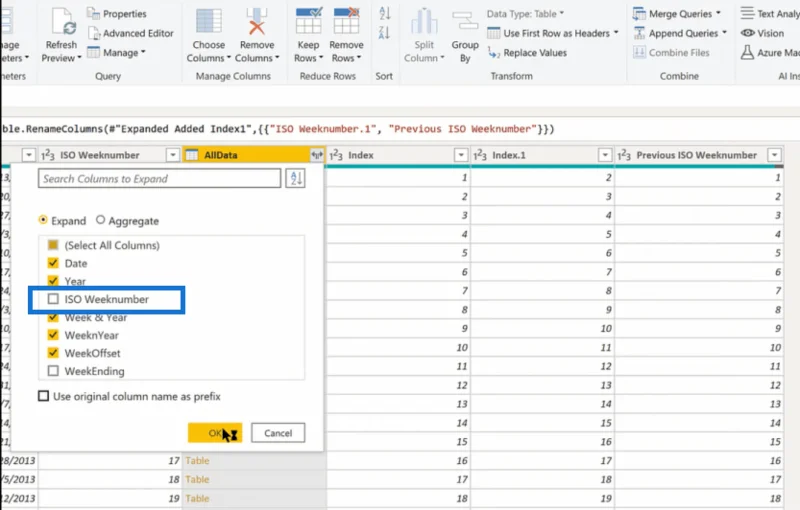Select the Aggregate radio option
The width and height of the screenshot is (800, 510).
tap(101, 220)
